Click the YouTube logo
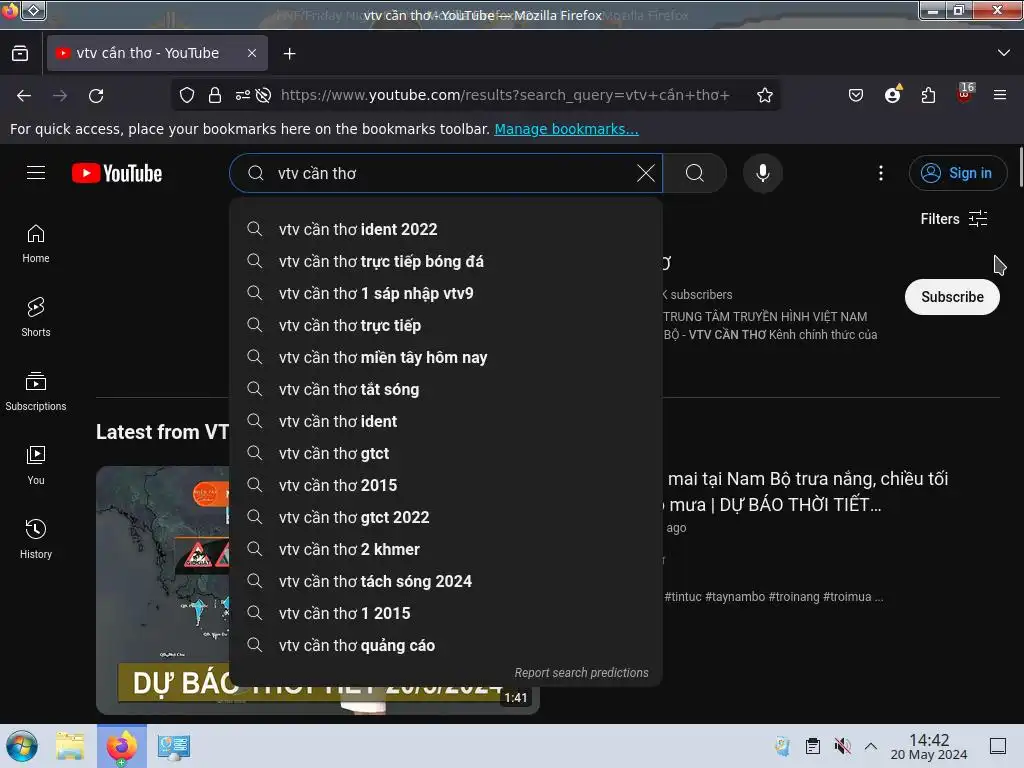 (x=117, y=173)
